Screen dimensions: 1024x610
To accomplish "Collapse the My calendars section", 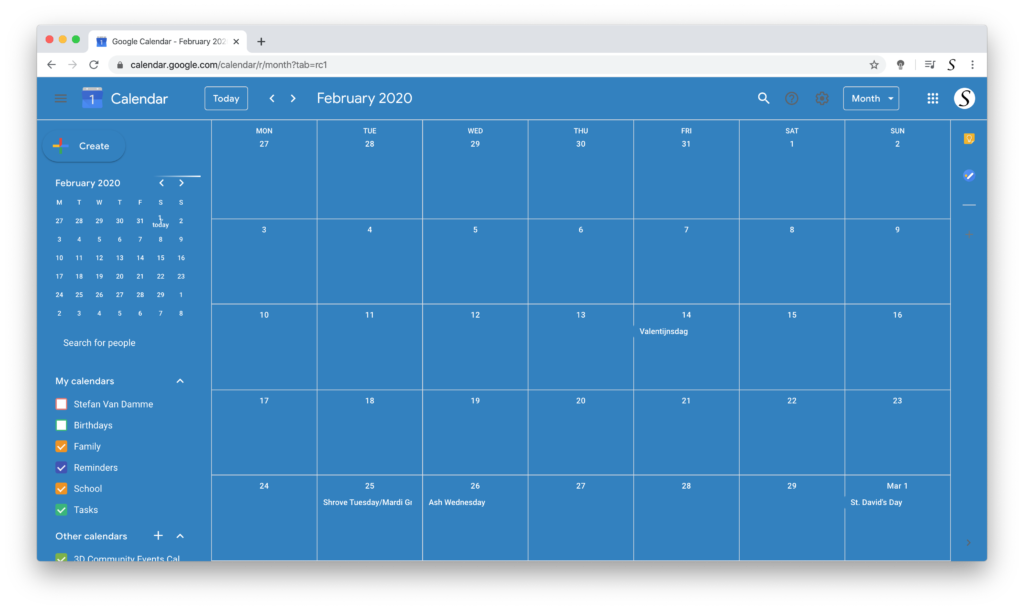I will 180,381.
